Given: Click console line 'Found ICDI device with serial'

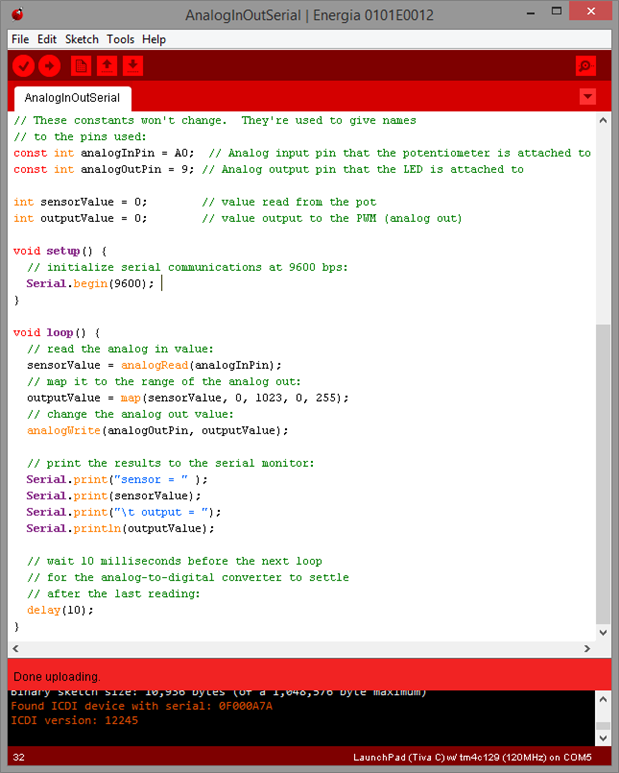Looking at the screenshot, I should coord(141,706).
